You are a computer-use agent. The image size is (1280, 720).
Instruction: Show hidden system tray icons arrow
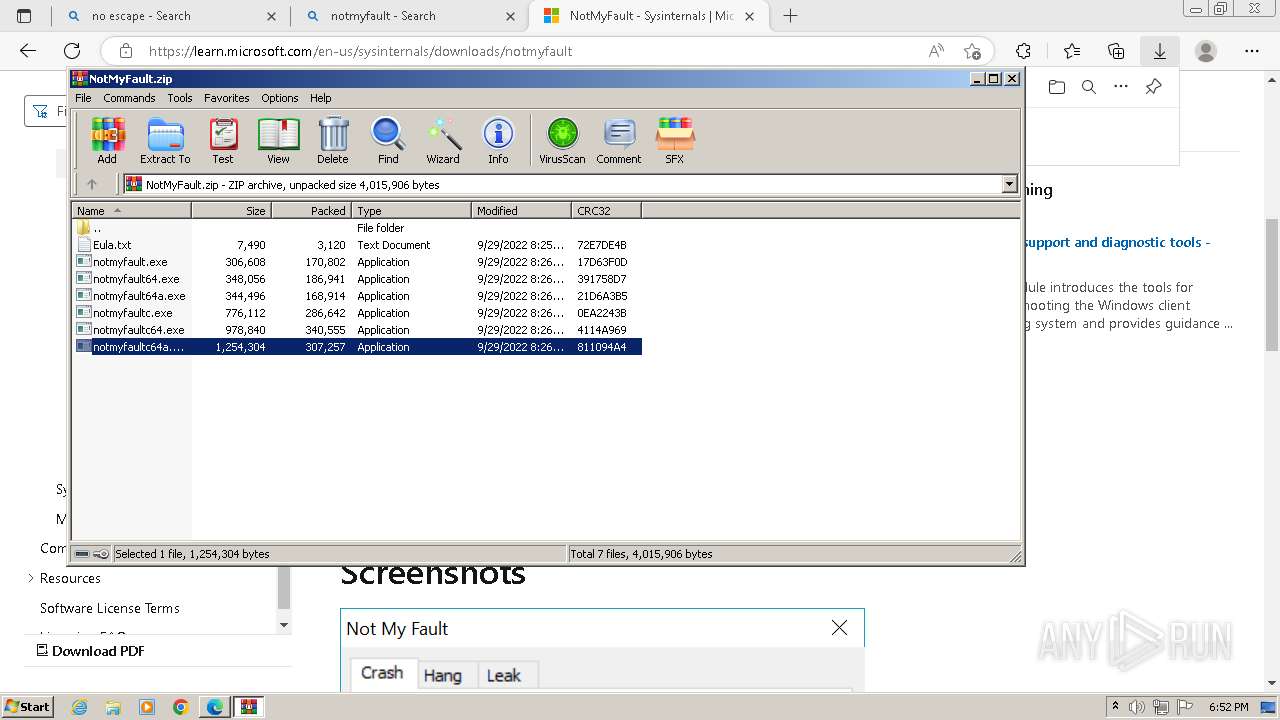(1116, 707)
